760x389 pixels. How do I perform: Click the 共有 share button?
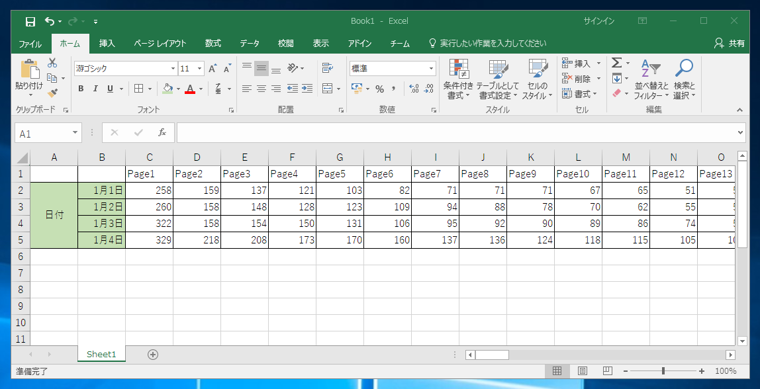tap(729, 44)
